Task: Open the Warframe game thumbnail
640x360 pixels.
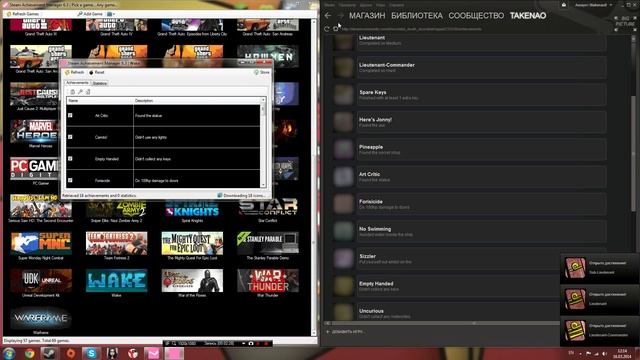Action: [41, 318]
